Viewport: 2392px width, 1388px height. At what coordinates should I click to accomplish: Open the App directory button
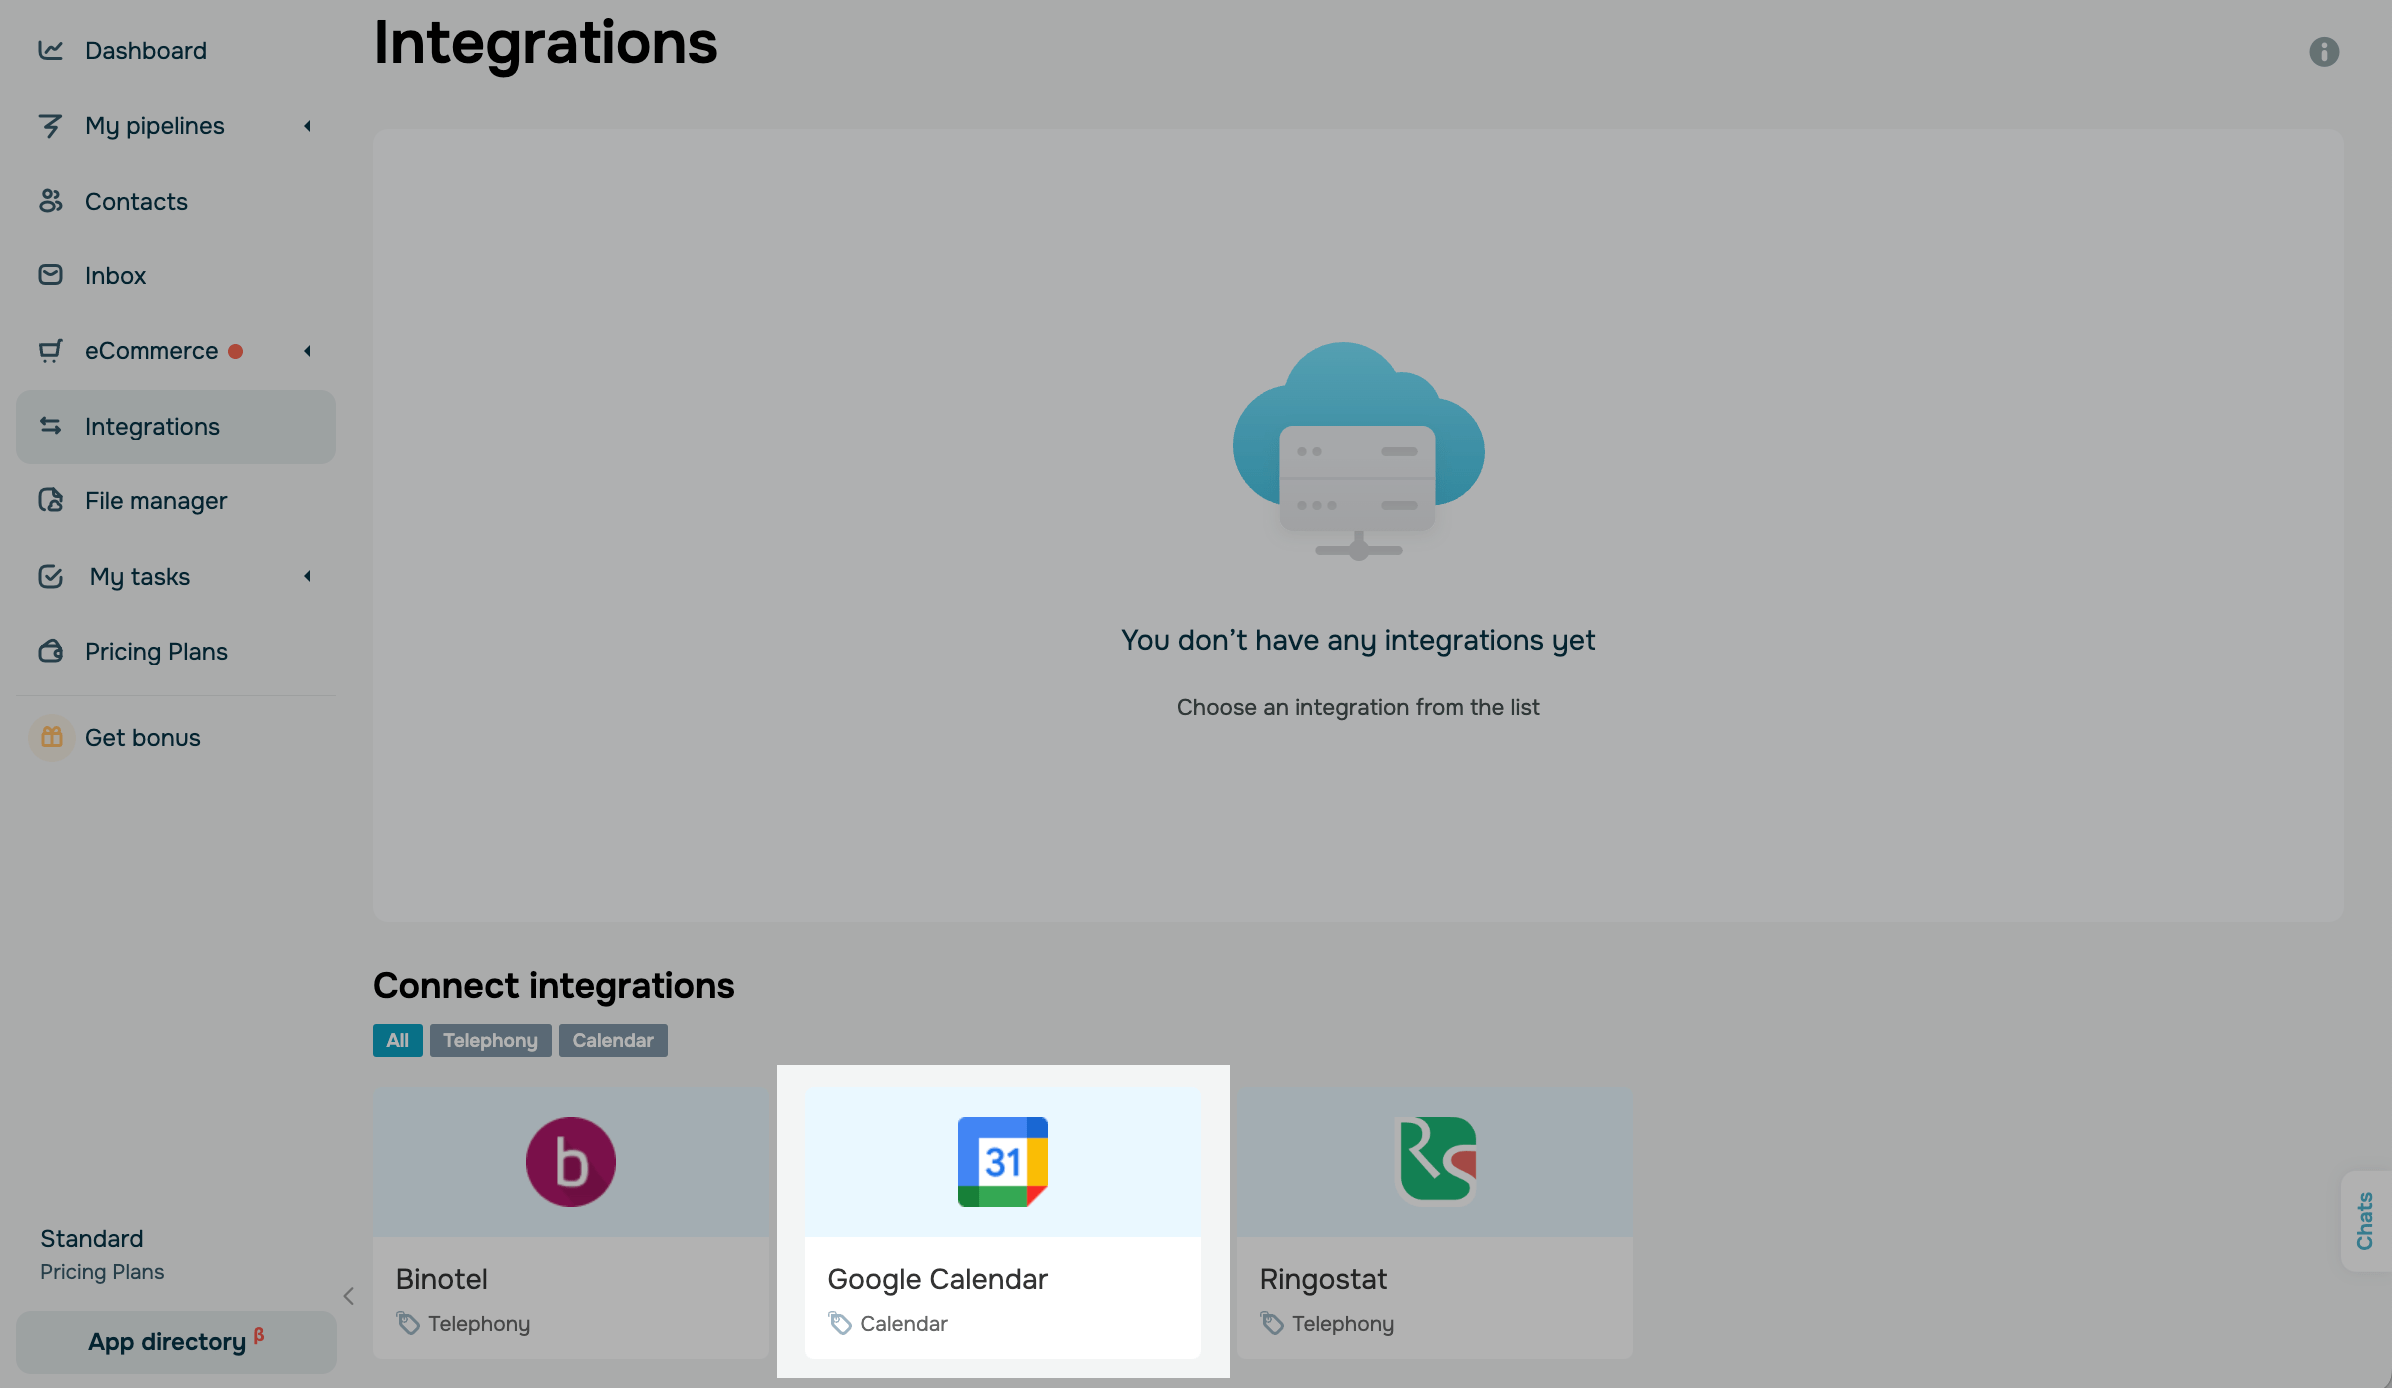pos(176,1342)
